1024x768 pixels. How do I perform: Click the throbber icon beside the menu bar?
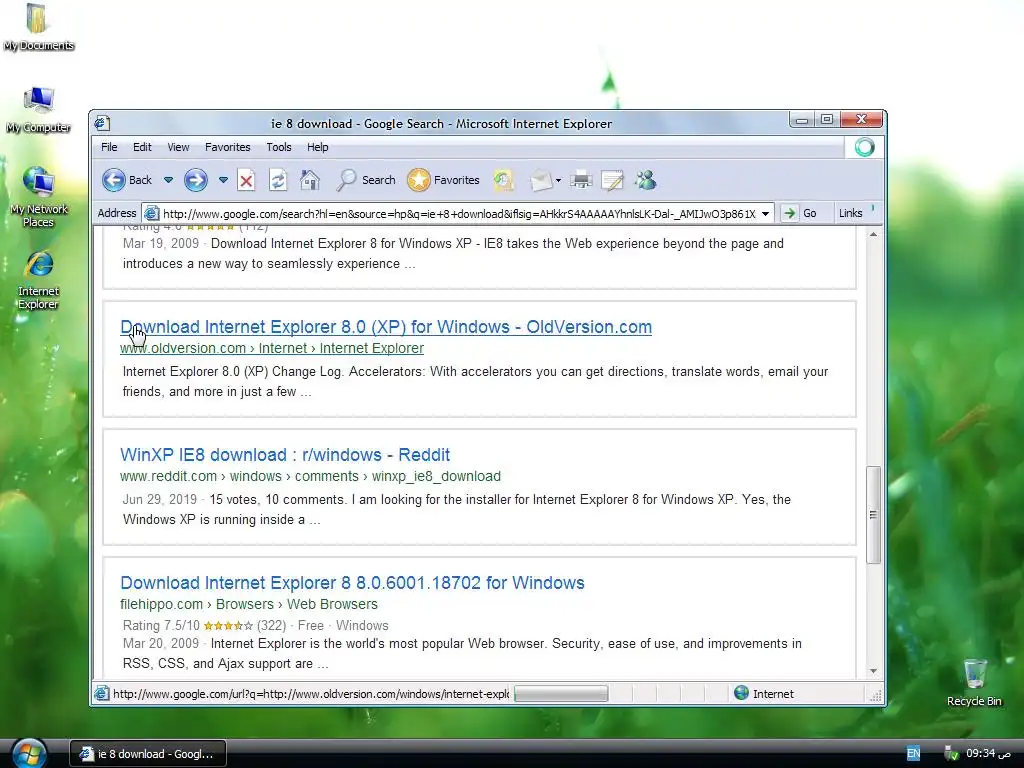click(864, 148)
